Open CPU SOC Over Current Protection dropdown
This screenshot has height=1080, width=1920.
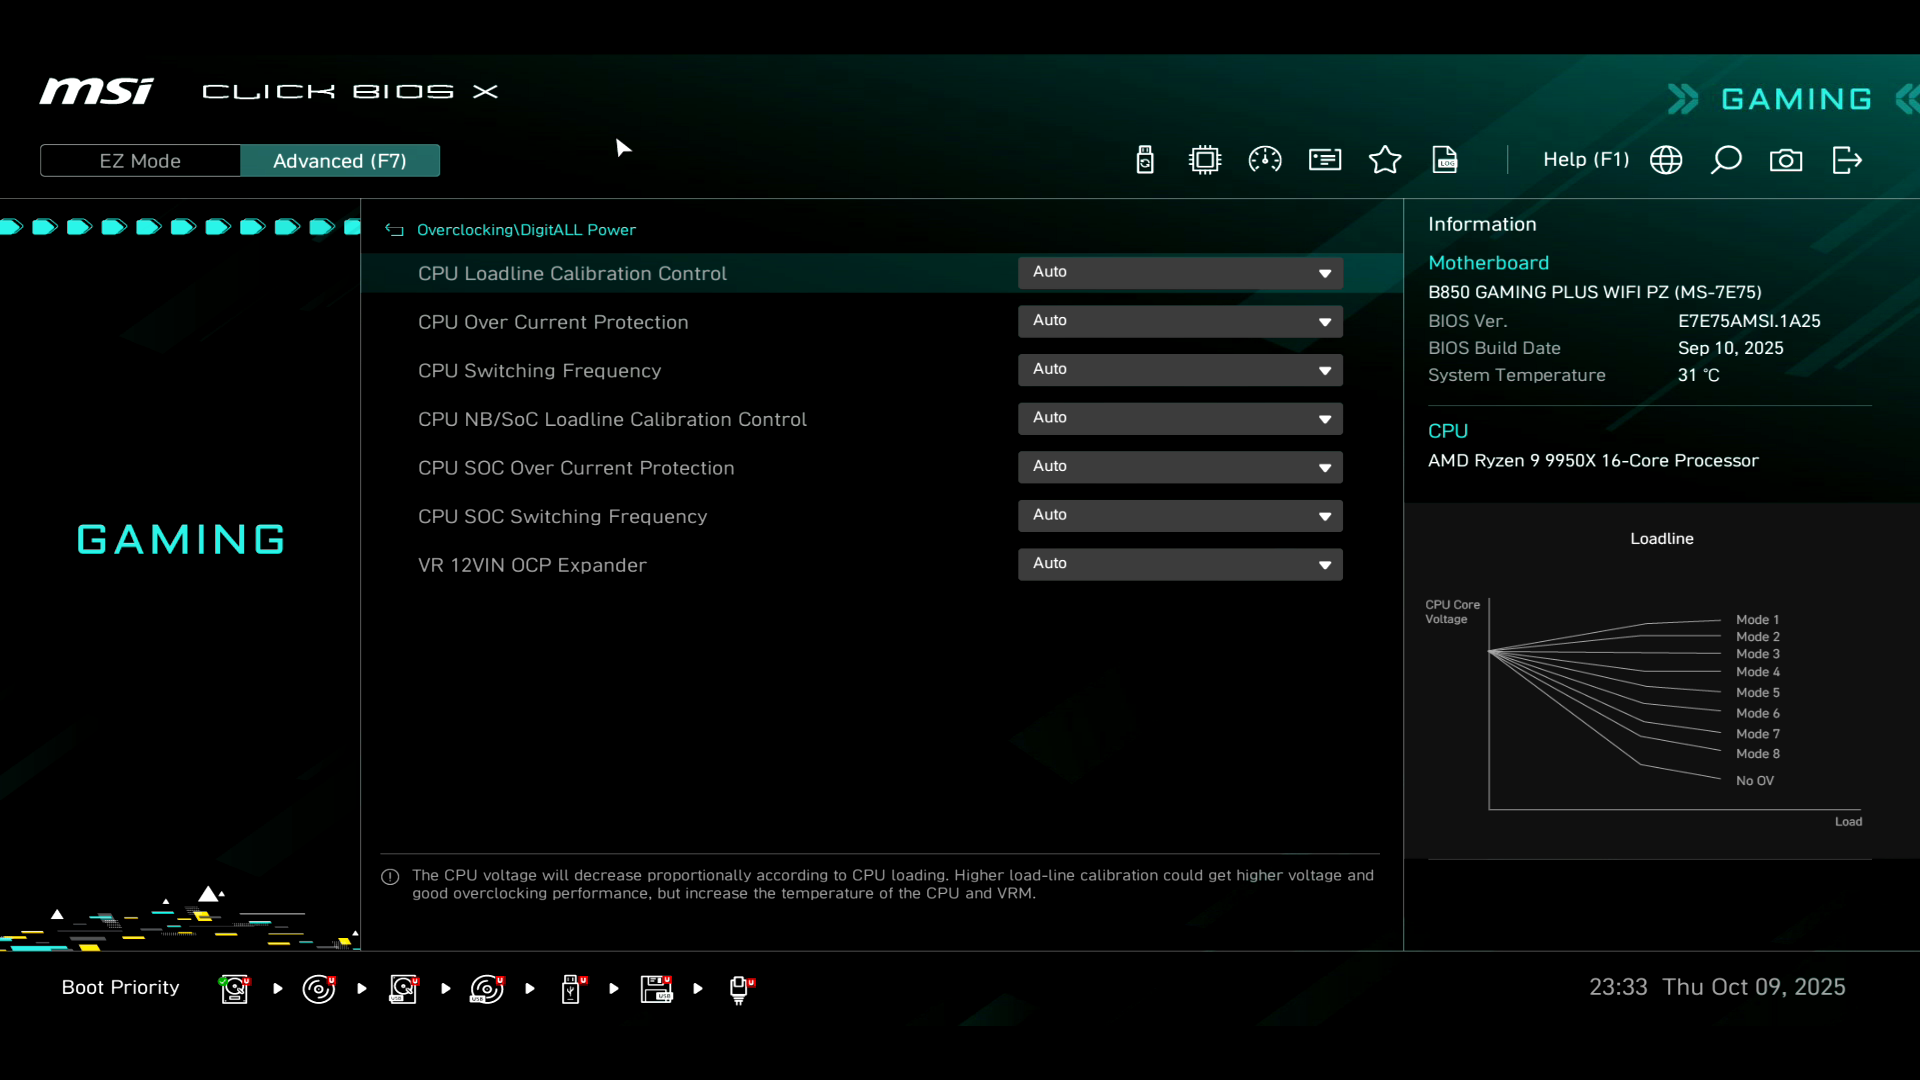(1180, 467)
